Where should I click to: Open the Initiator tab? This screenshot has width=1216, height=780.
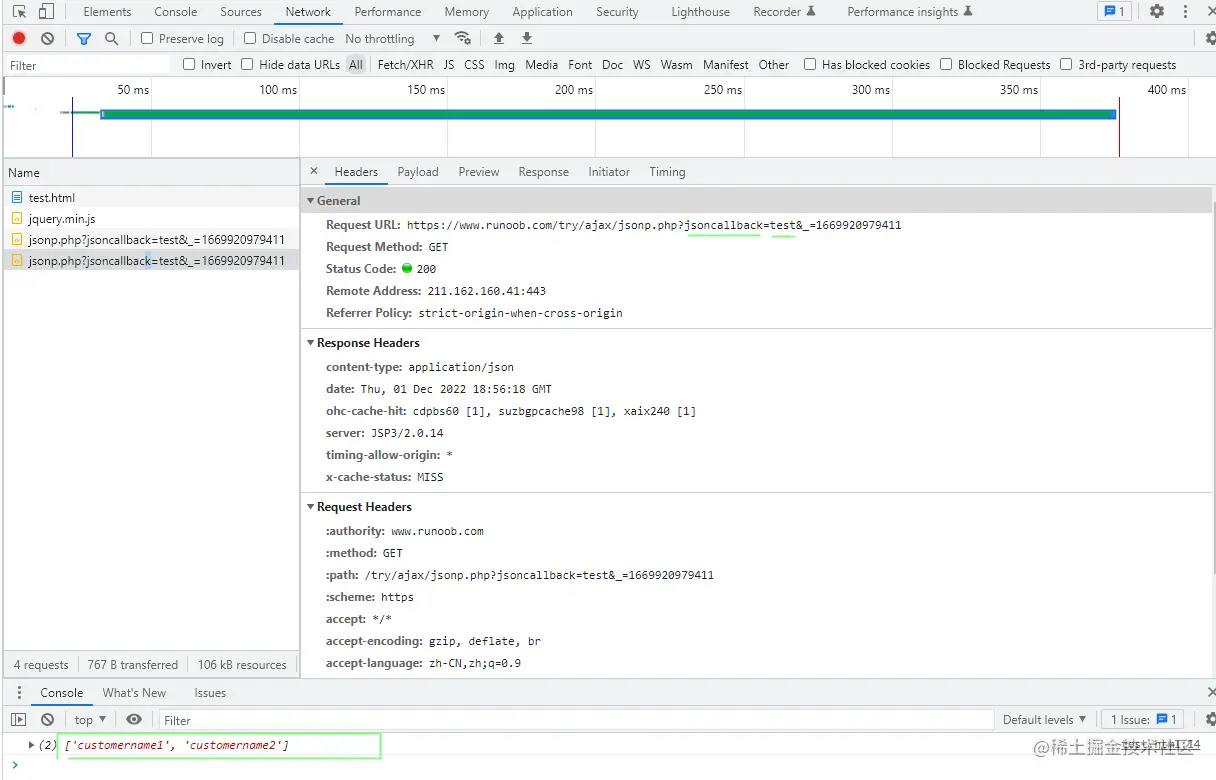609,172
